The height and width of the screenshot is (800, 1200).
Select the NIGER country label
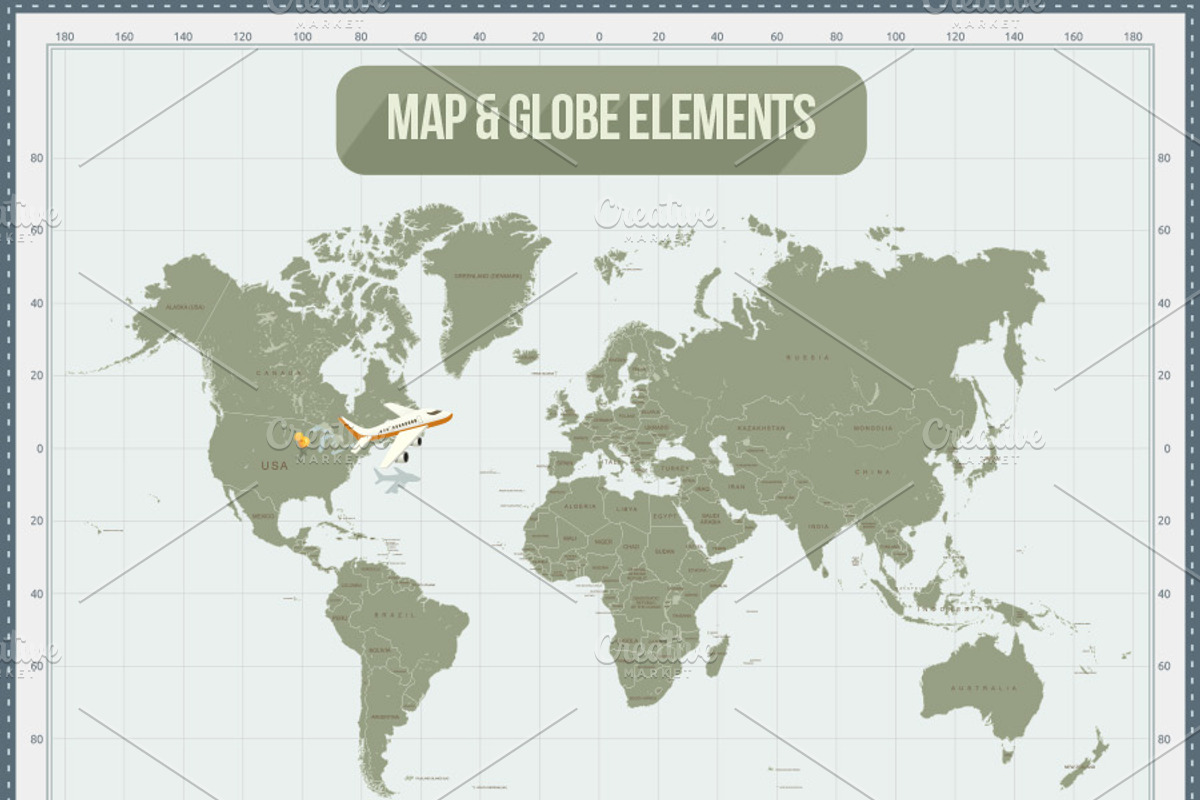point(603,541)
